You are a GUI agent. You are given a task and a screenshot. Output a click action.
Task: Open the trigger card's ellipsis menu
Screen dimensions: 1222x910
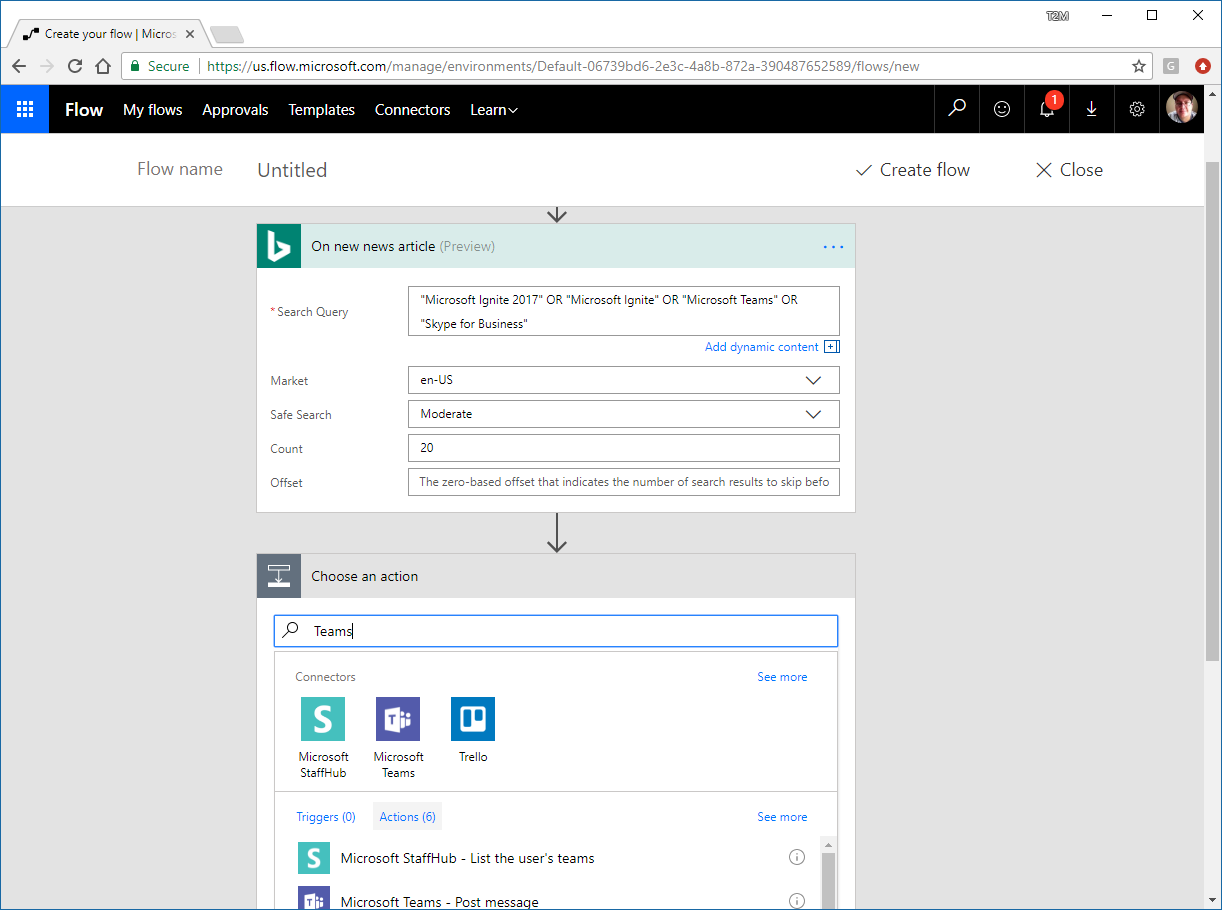click(x=833, y=245)
